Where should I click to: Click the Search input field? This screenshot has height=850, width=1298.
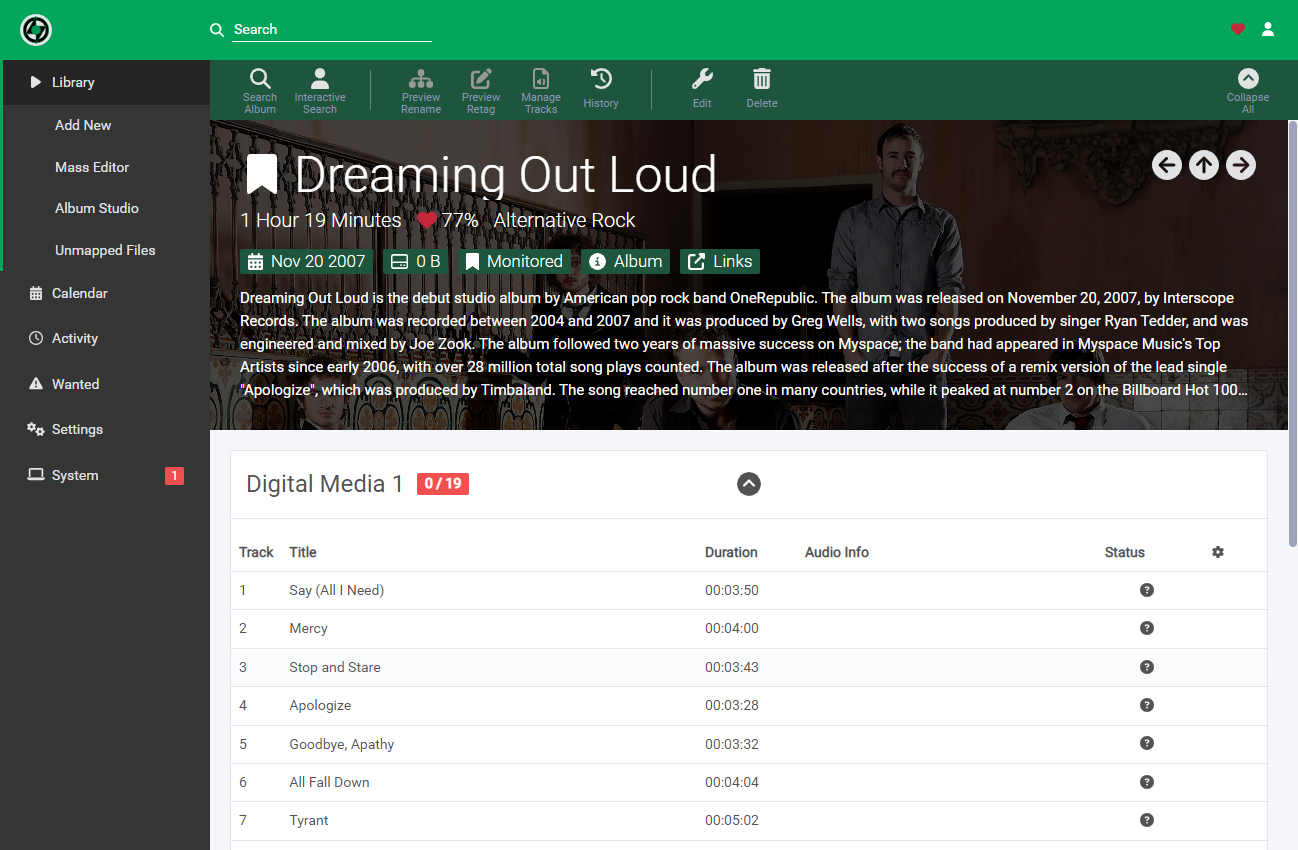(332, 30)
